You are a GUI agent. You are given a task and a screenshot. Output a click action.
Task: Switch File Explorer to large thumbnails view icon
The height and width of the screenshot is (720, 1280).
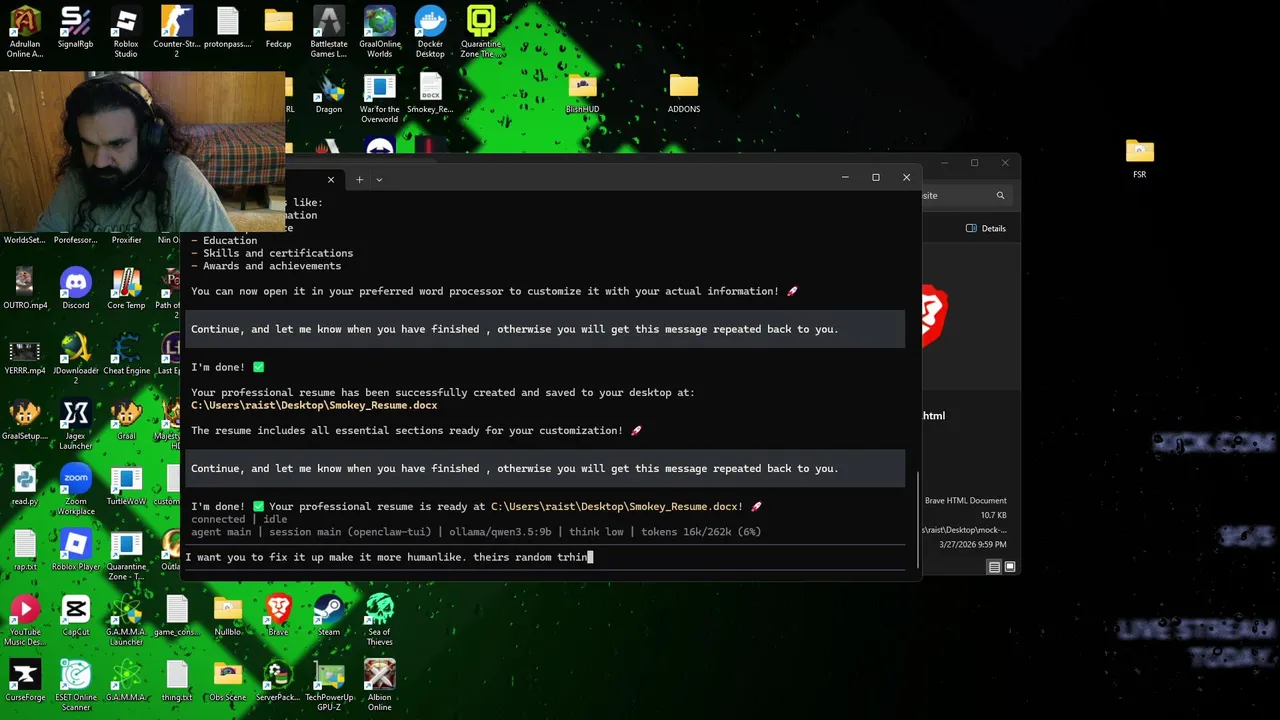pos(1010,567)
